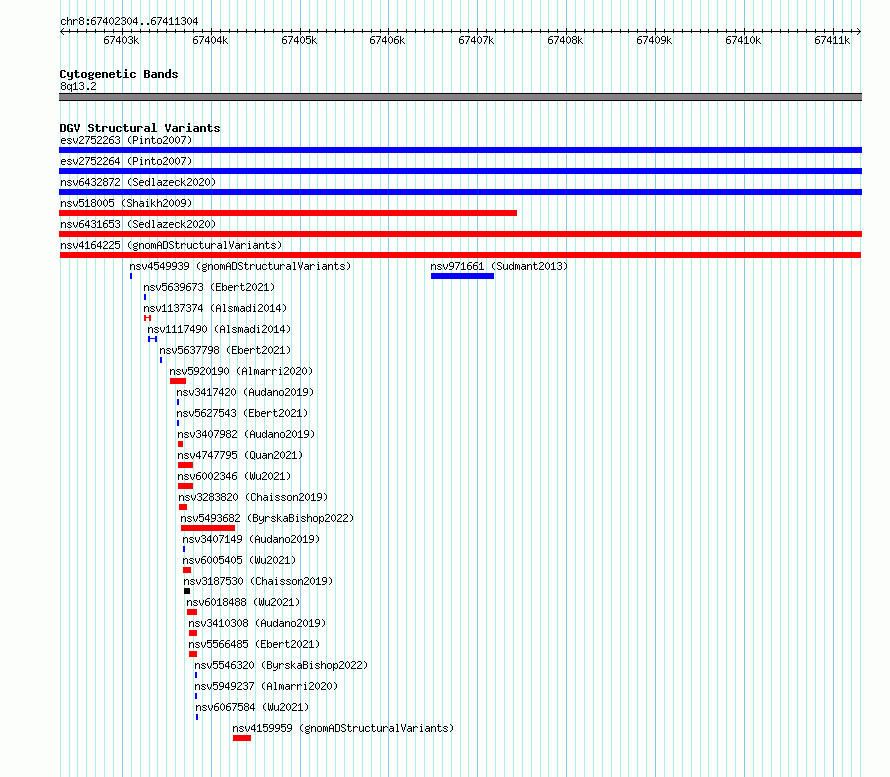Click the 67405k ruler mark
The image size is (890, 777).
[300, 40]
